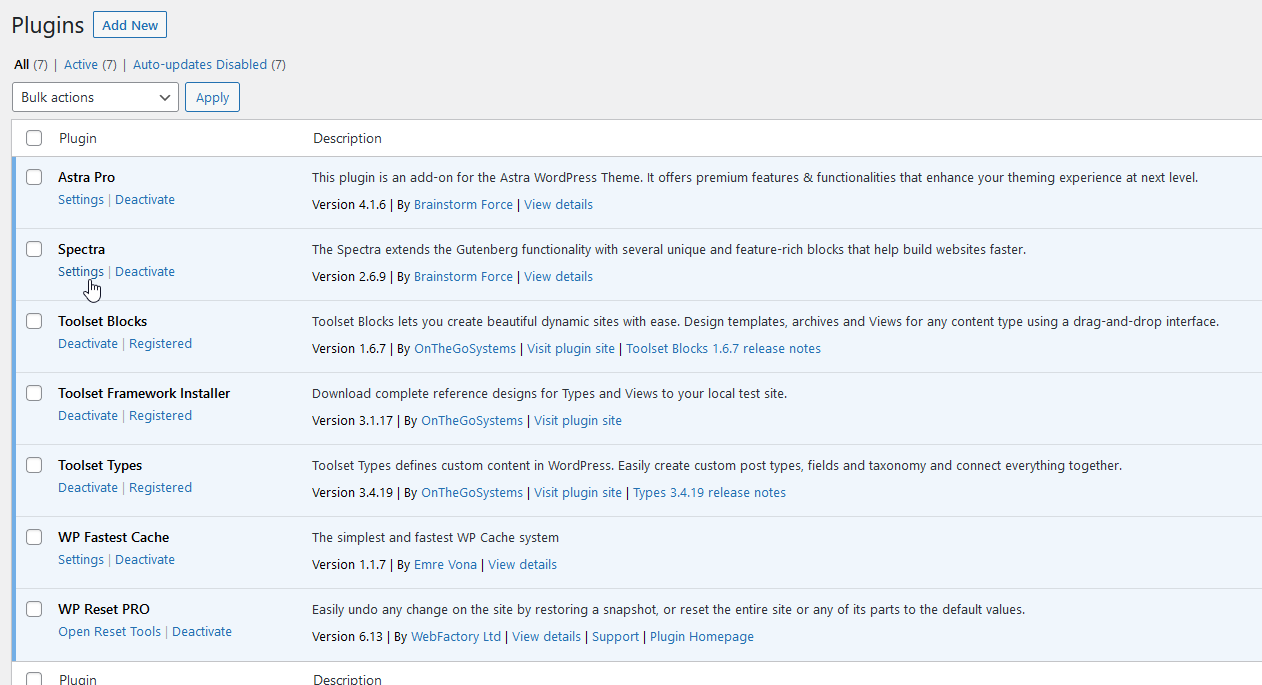The width and height of the screenshot is (1262, 685).
Task: Click Registered under Toolset Blocks
Action: (x=160, y=343)
